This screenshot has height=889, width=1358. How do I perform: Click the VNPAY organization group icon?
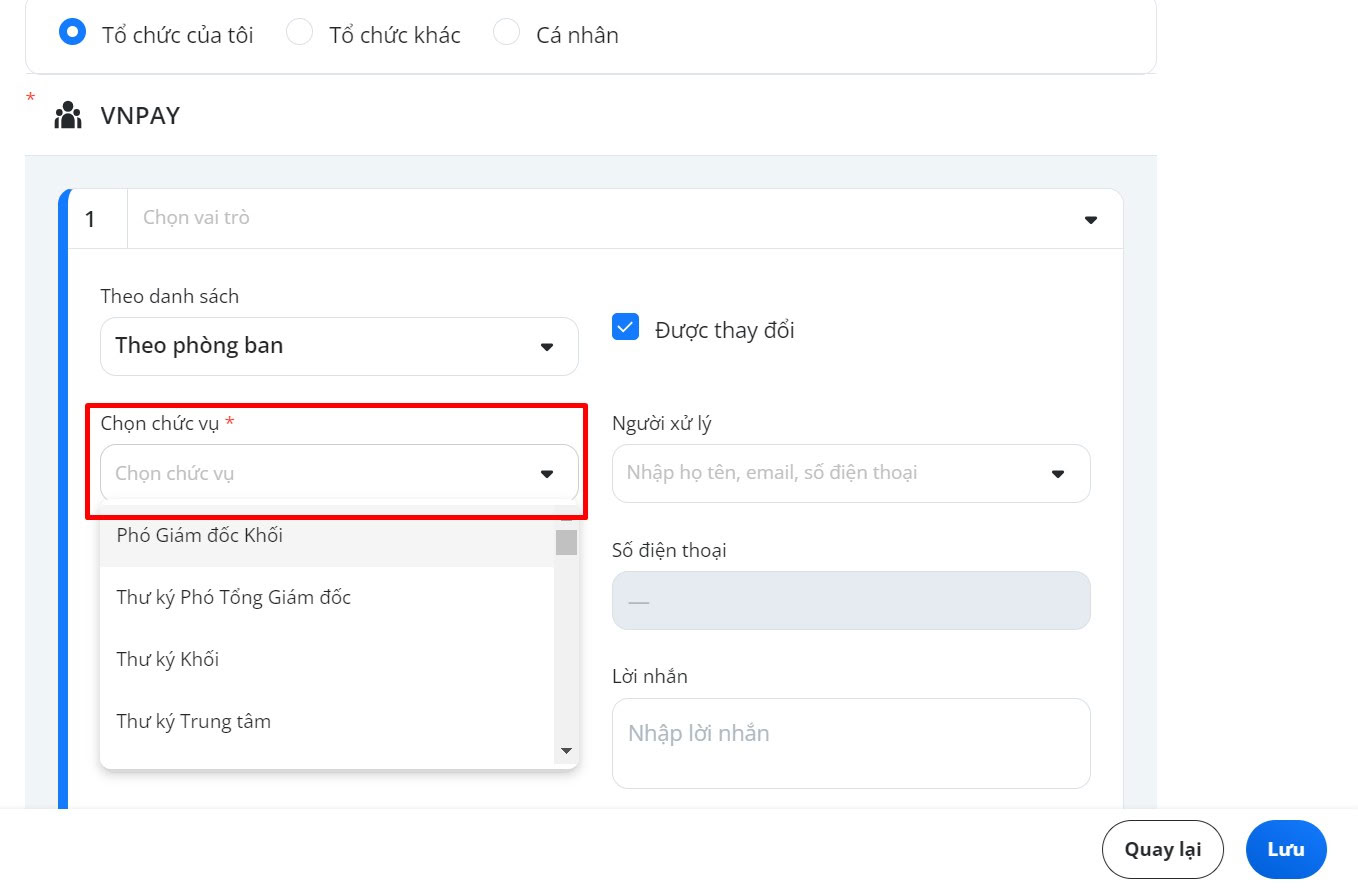pyautogui.click(x=68, y=115)
